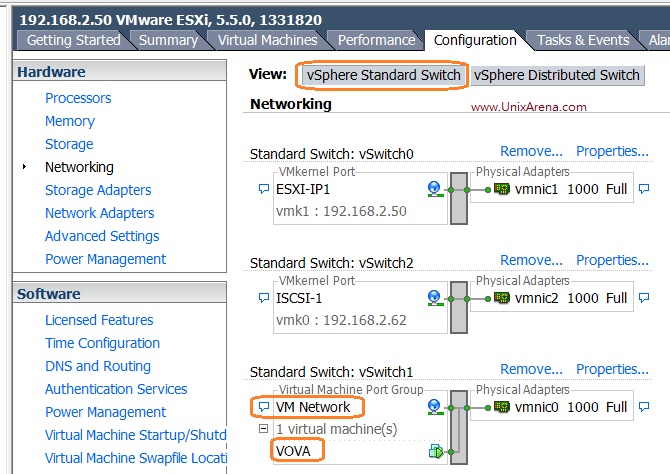The image size is (670, 474).
Task: Click the Software panel header
Action: pyautogui.click(x=120, y=293)
